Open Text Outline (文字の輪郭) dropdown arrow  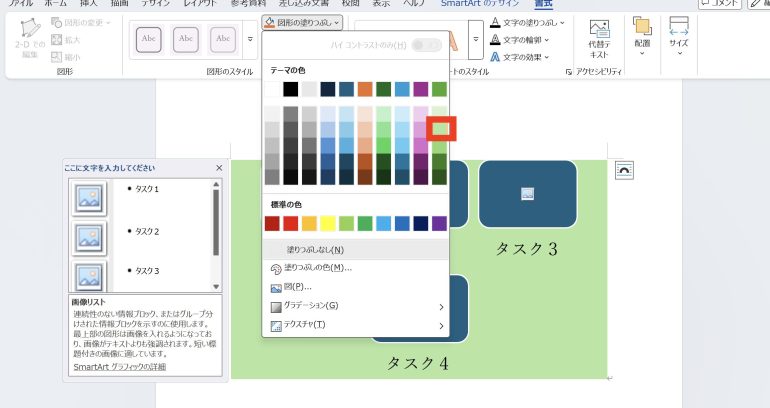(547, 40)
